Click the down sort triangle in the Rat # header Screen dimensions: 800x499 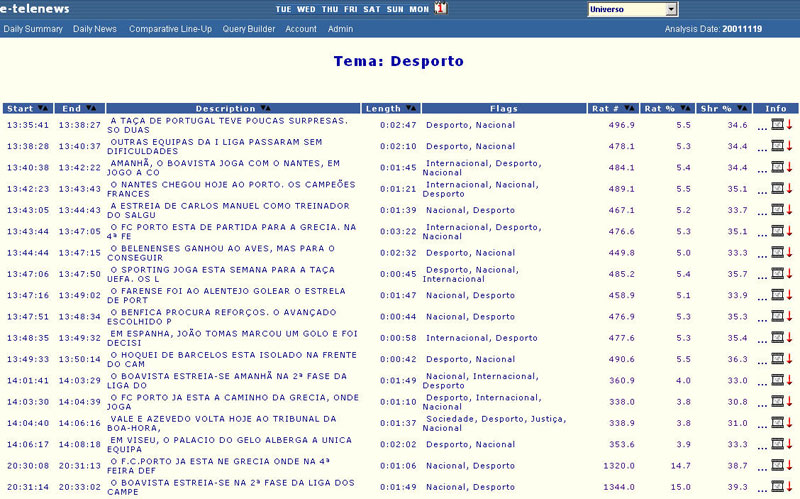click(x=627, y=108)
